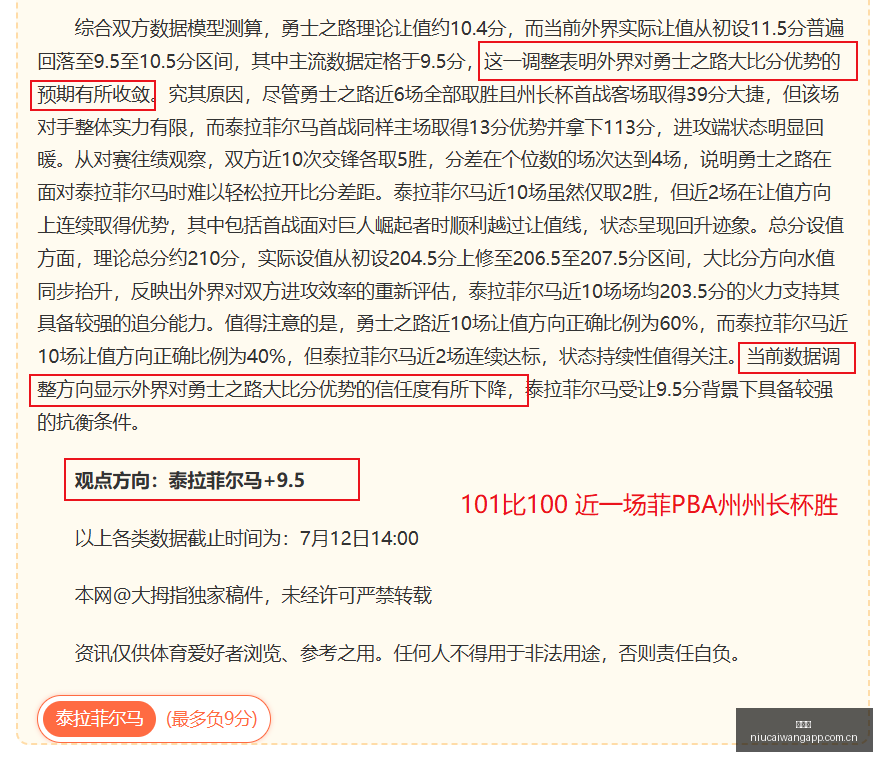This screenshot has width=884, height=763.
Task: Click the phrase 从对赛往绩观察 in the paragraph
Action: click(140, 160)
